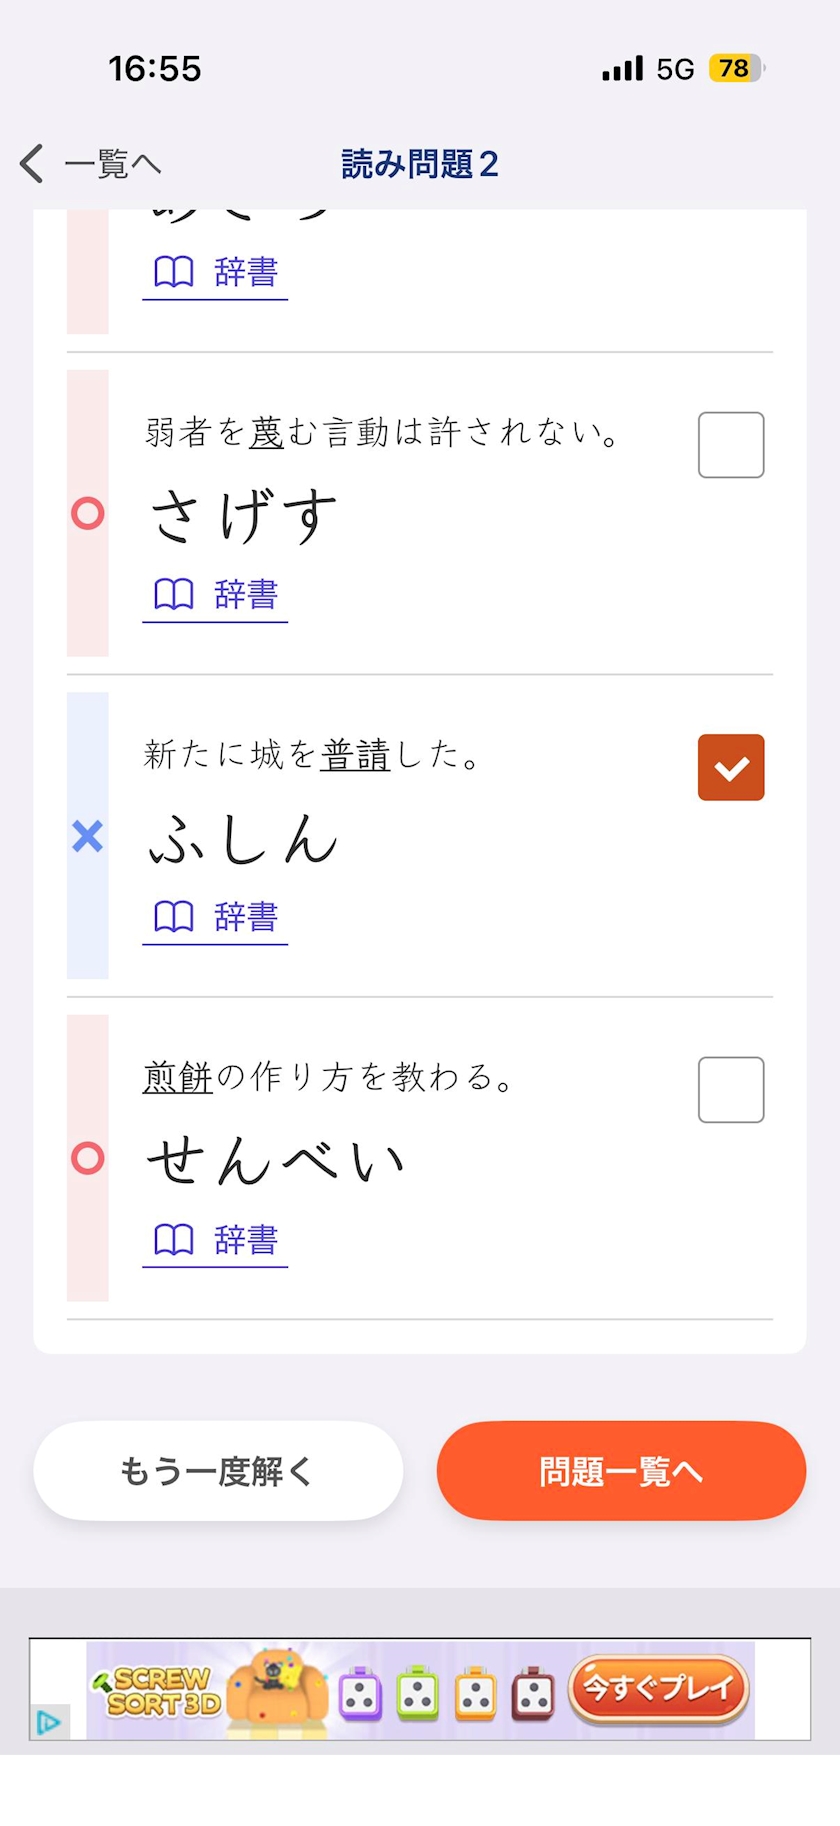
Task: Tap the 読み問題2 page title
Action: click(x=419, y=163)
